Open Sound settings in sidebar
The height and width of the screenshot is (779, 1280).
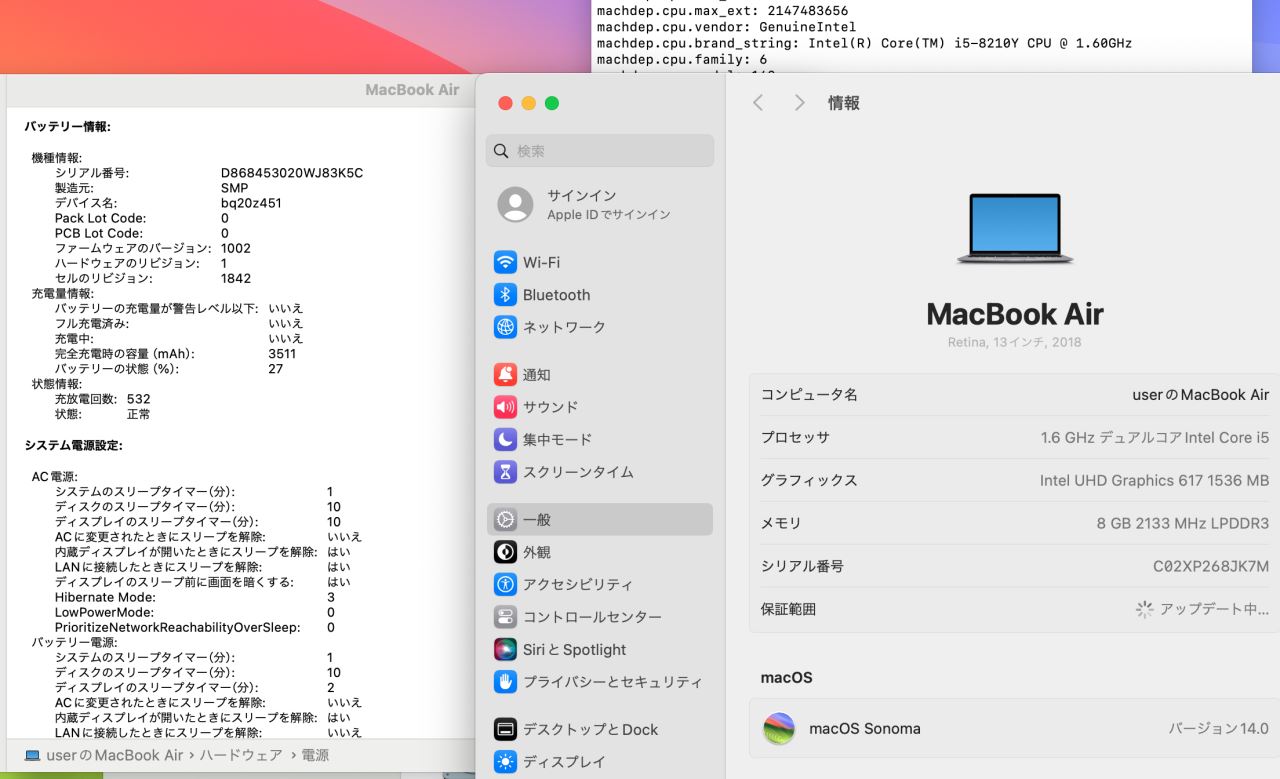pyautogui.click(x=550, y=407)
